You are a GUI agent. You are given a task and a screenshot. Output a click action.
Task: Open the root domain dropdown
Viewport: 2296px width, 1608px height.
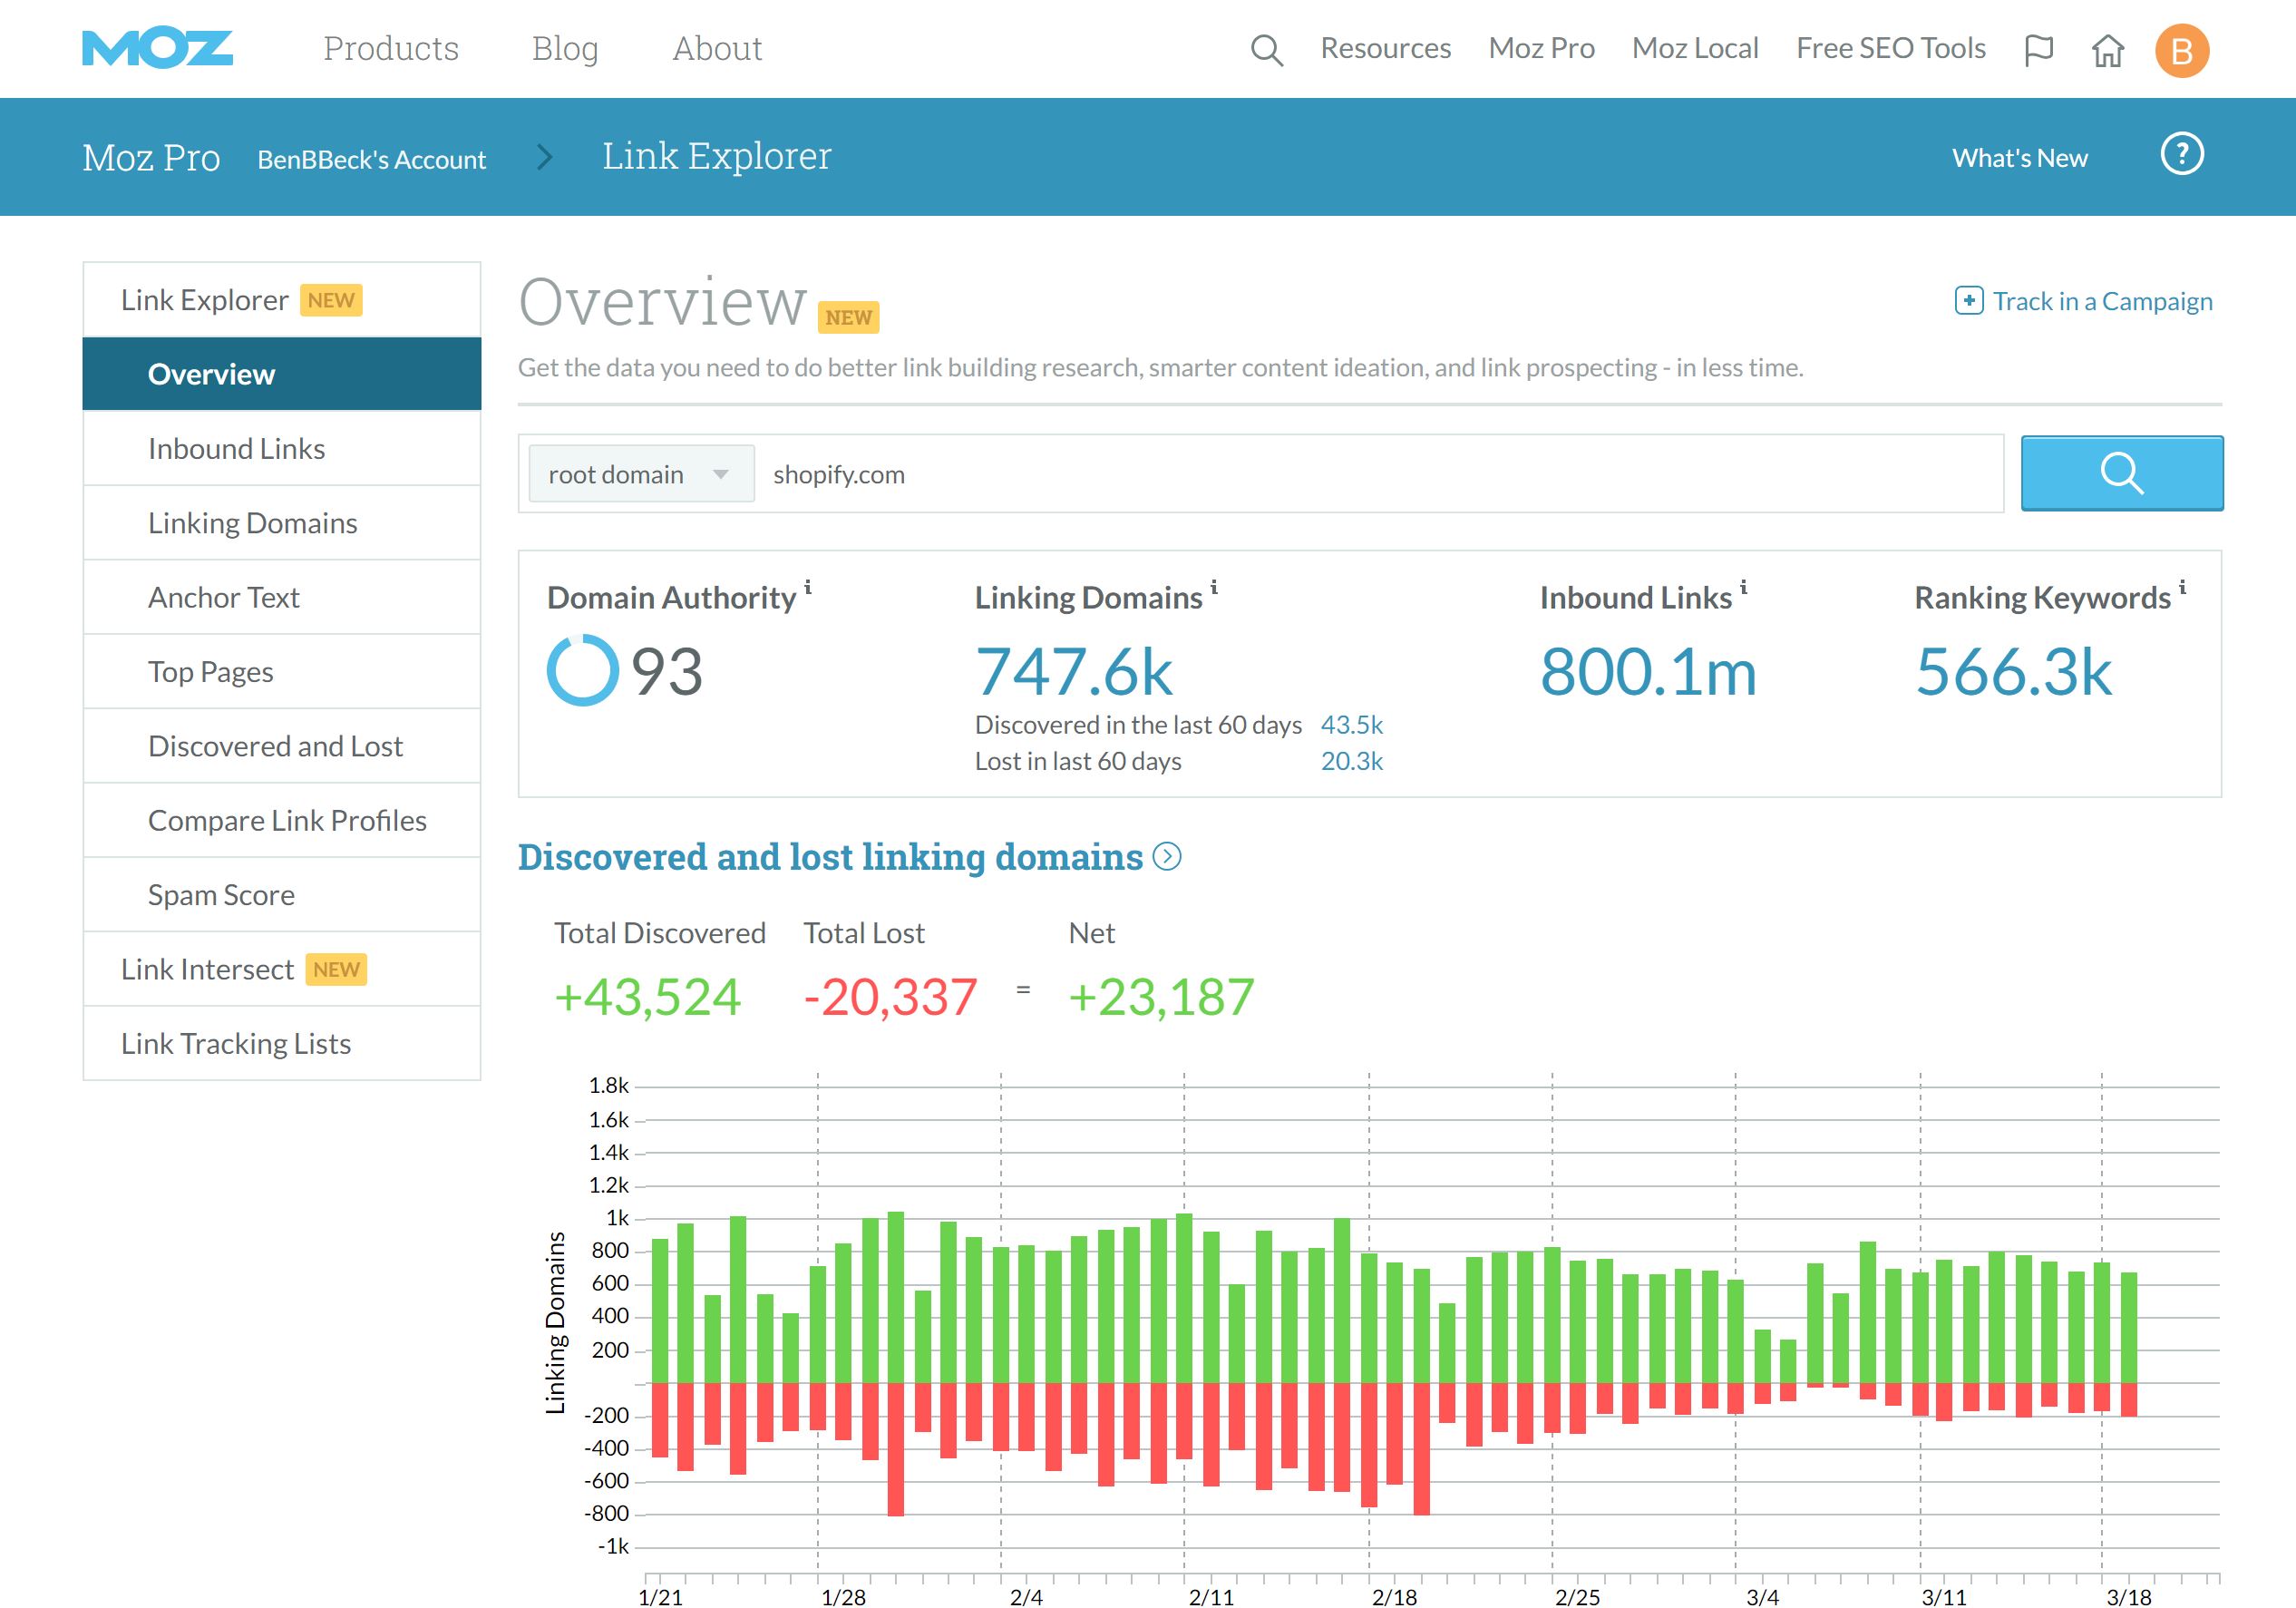pos(640,473)
